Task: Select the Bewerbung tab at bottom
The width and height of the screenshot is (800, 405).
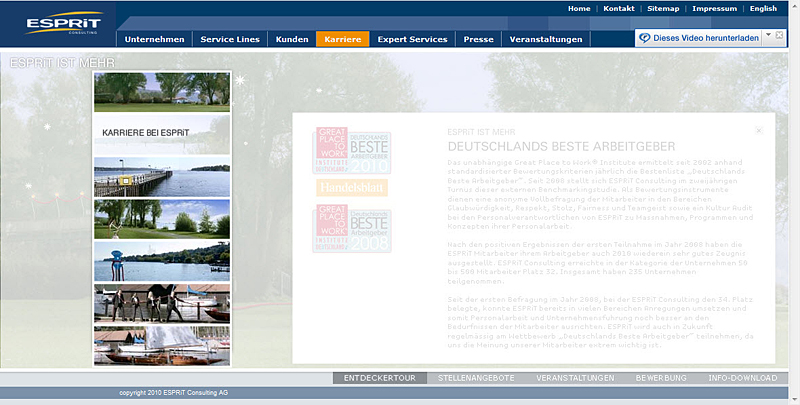Action: click(661, 378)
